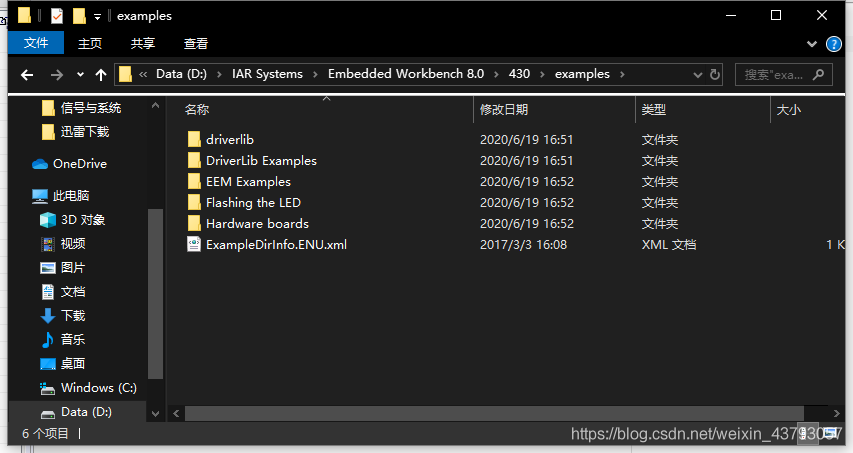Expand chevron after IAR Systems breadcrumb
Viewport: 853px width, 453px height.
pos(315,75)
